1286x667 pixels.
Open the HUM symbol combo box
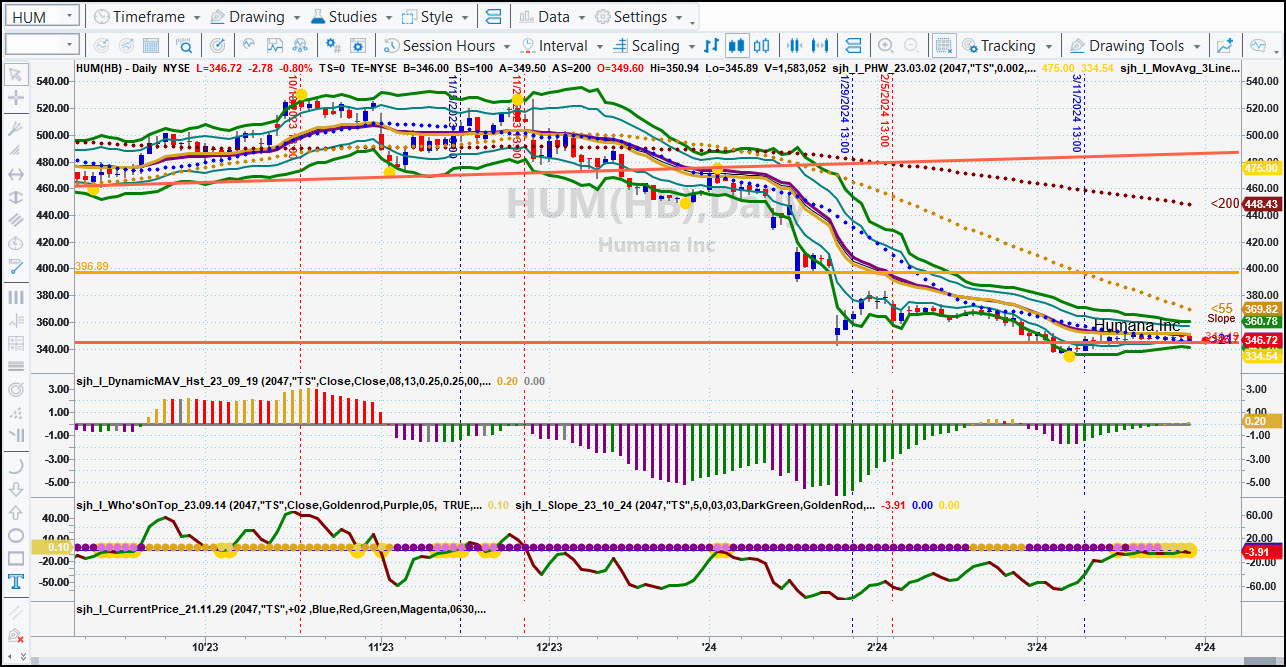tap(42, 17)
